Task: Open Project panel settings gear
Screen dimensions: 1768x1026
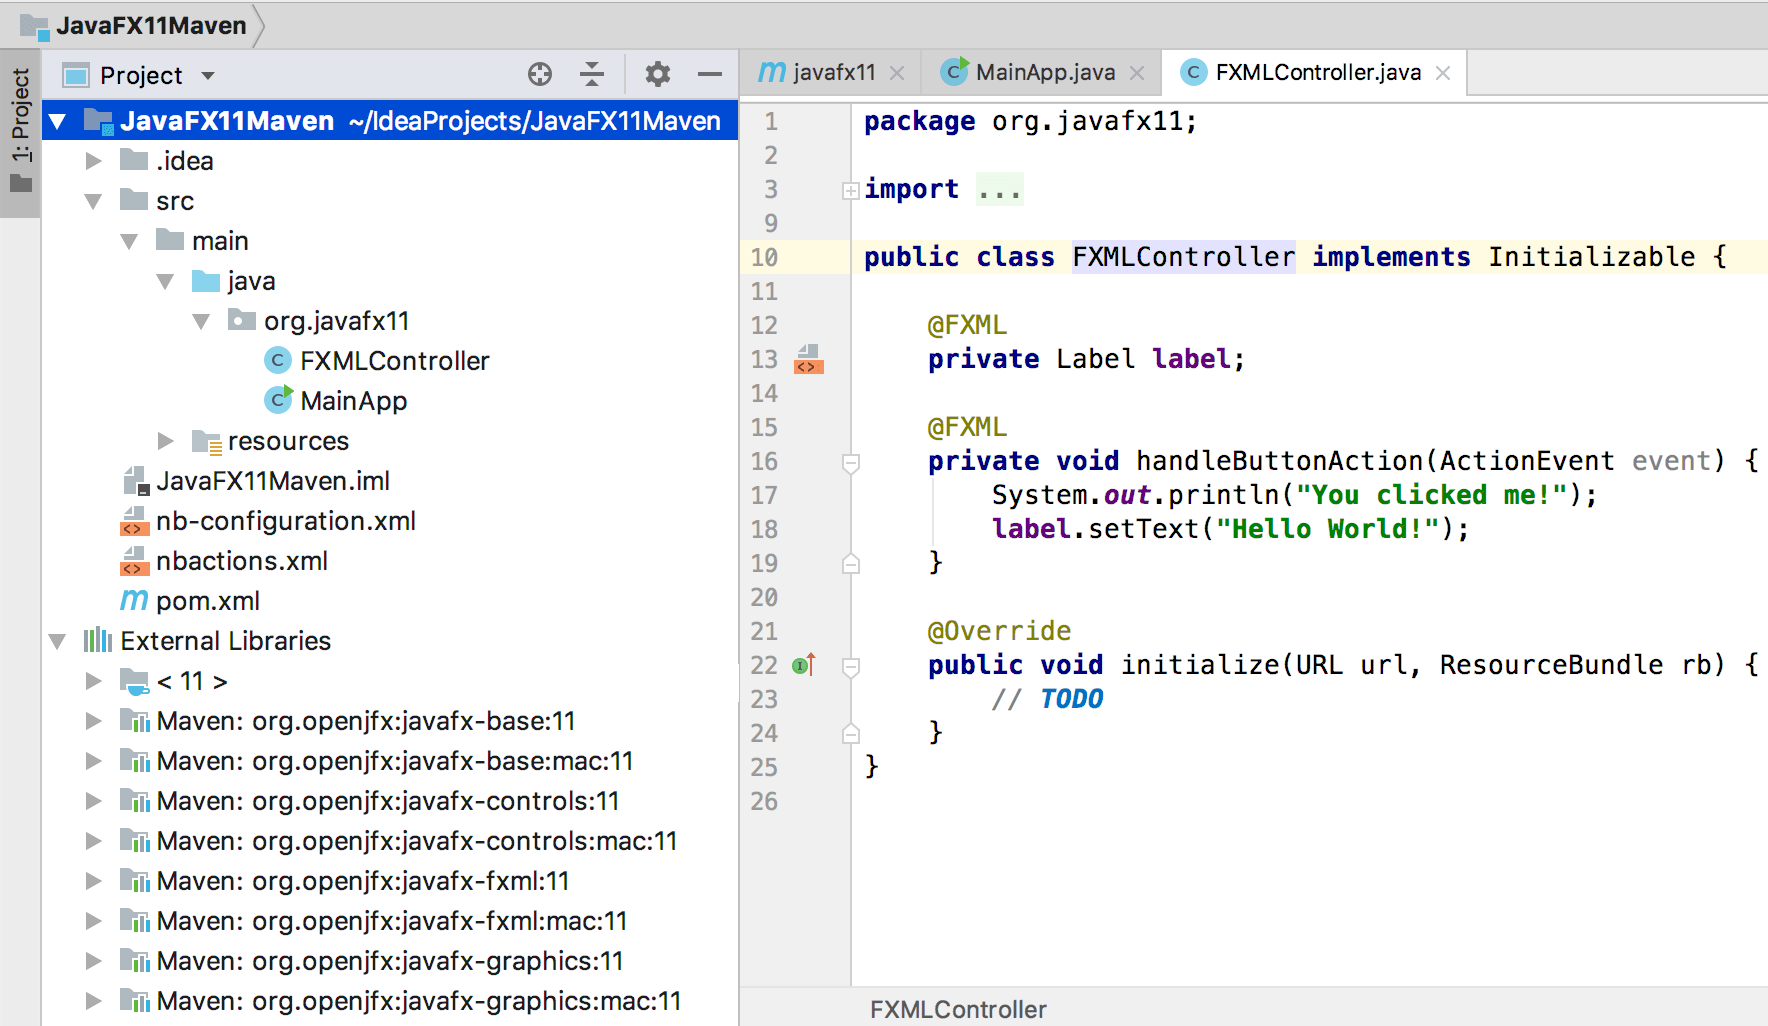Action: point(657,74)
